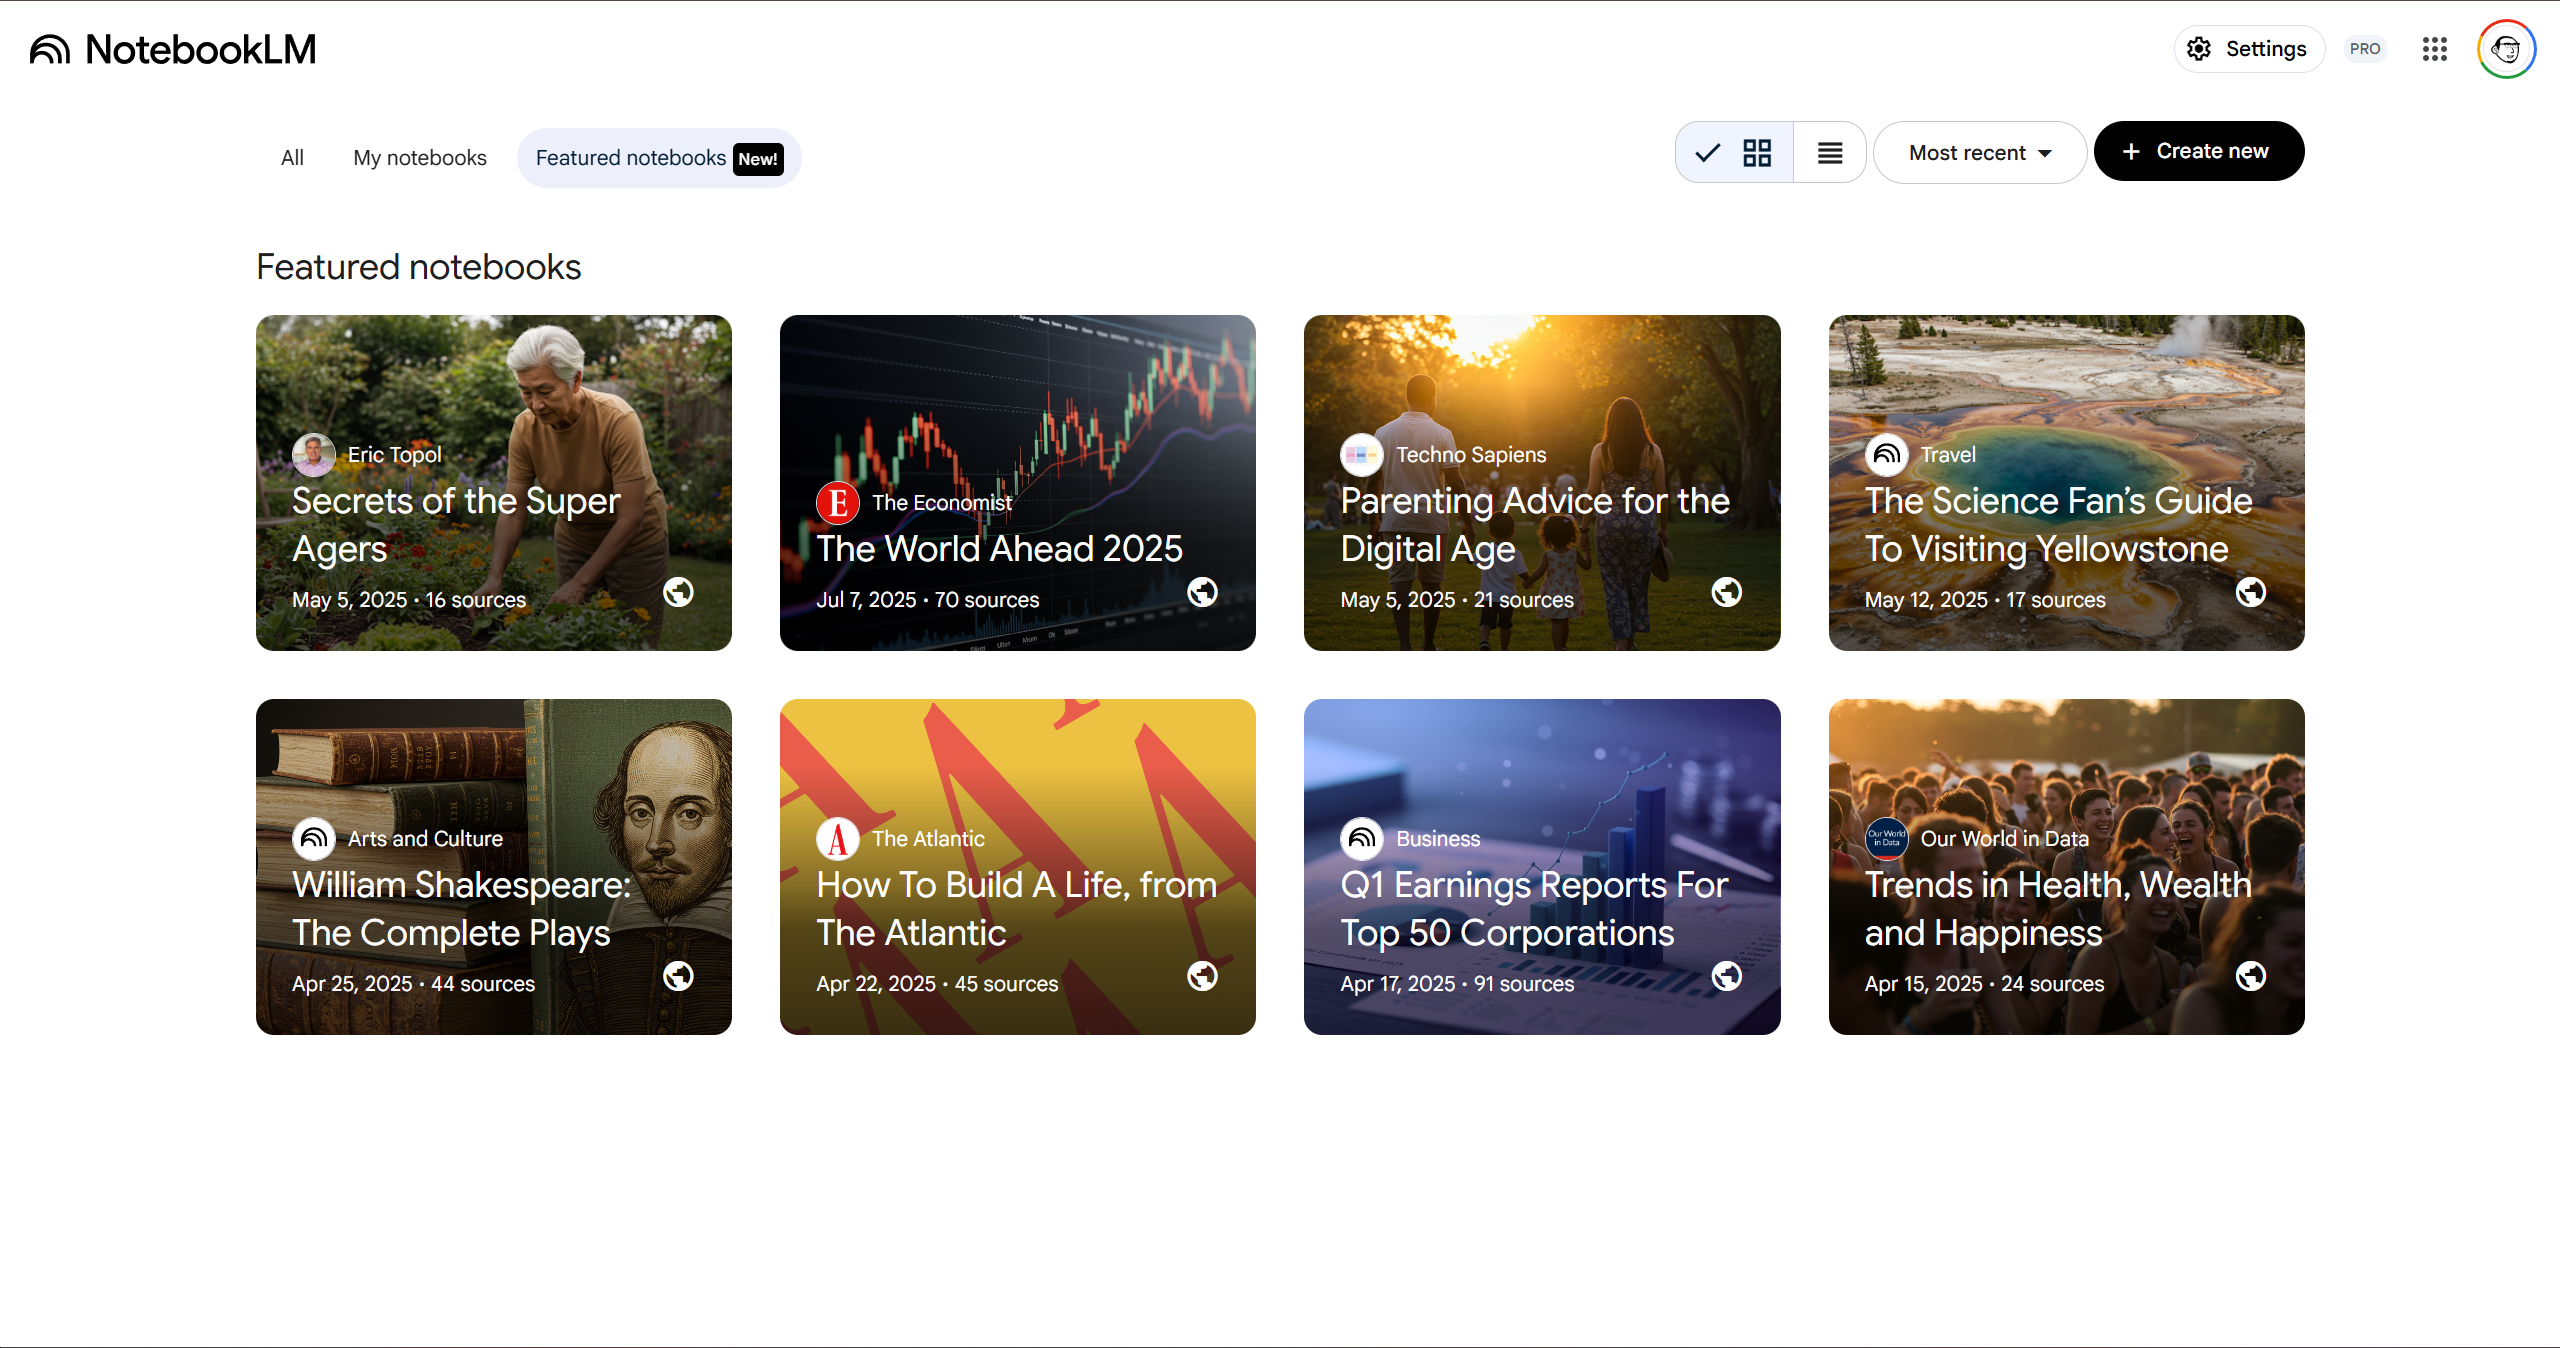Click the 'New!' badge on Featured tab

(x=758, y=159)
